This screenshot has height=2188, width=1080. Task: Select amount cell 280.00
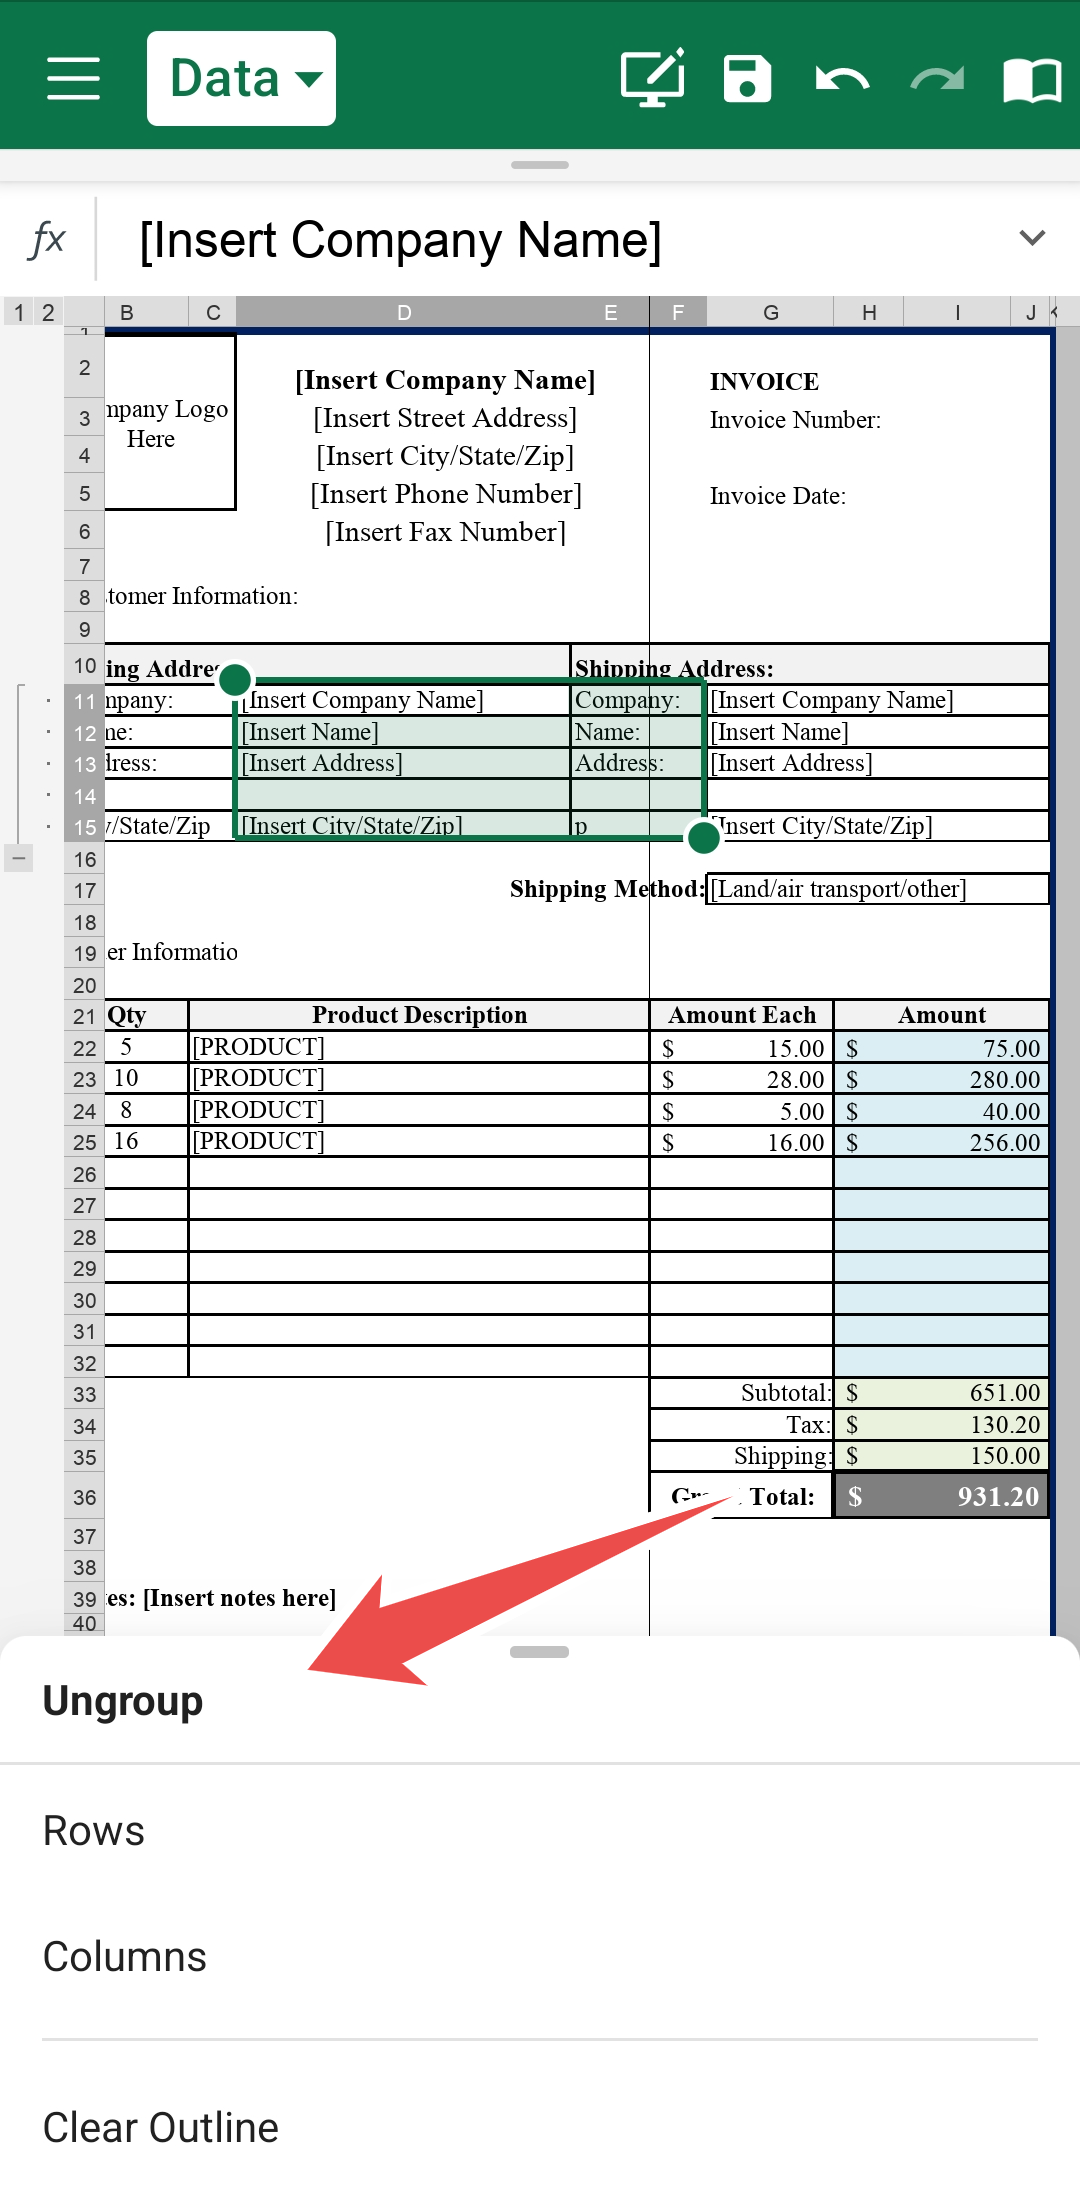tap(942, 1079)
